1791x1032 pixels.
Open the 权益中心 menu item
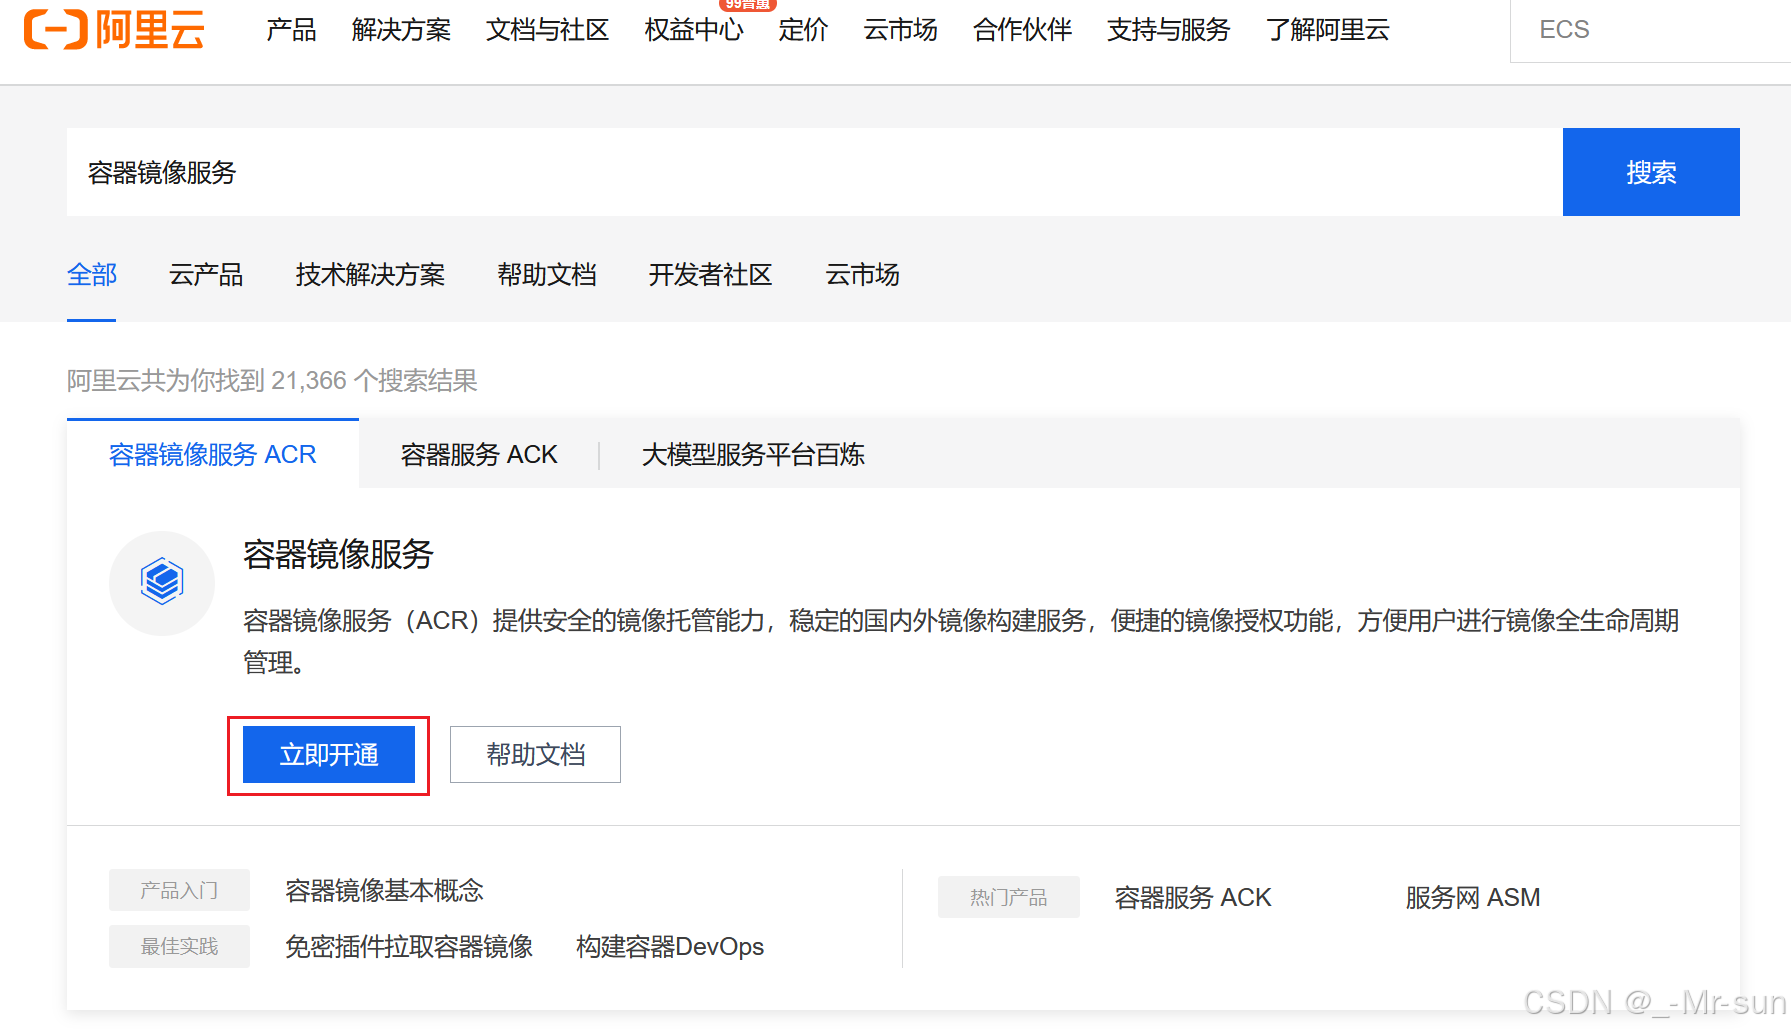click(x=694, y=30)
